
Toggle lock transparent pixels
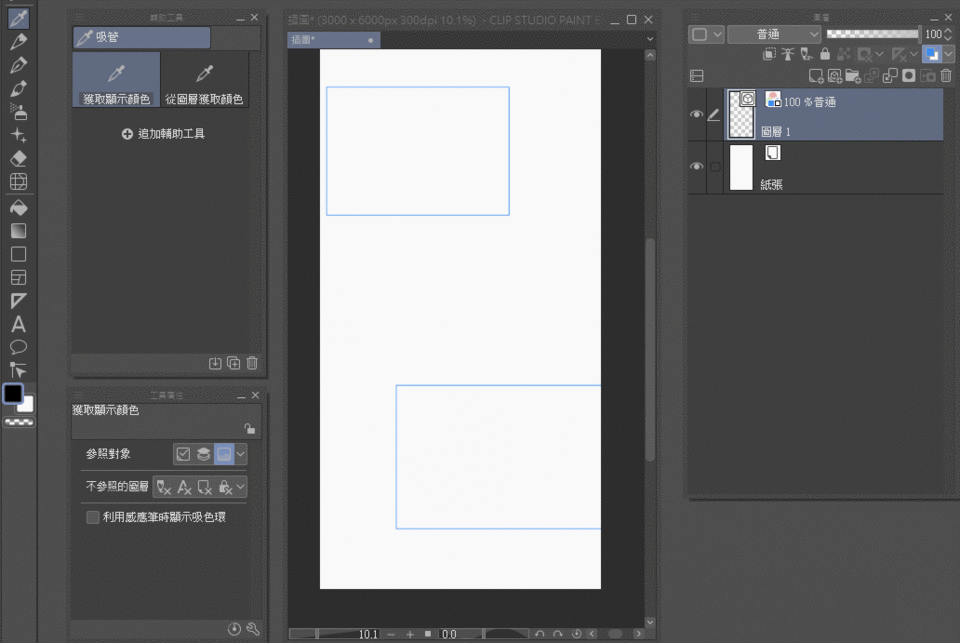click(844, 55)
